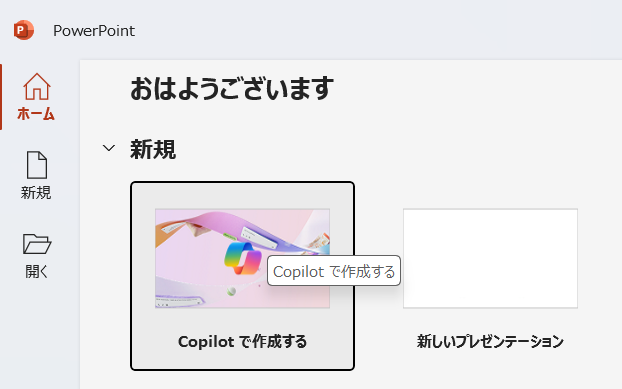Image resolution: width=622 pixels, height=389 pixels.
Task: Switch to the 新規 sidebar label
Action: [36, 193]
